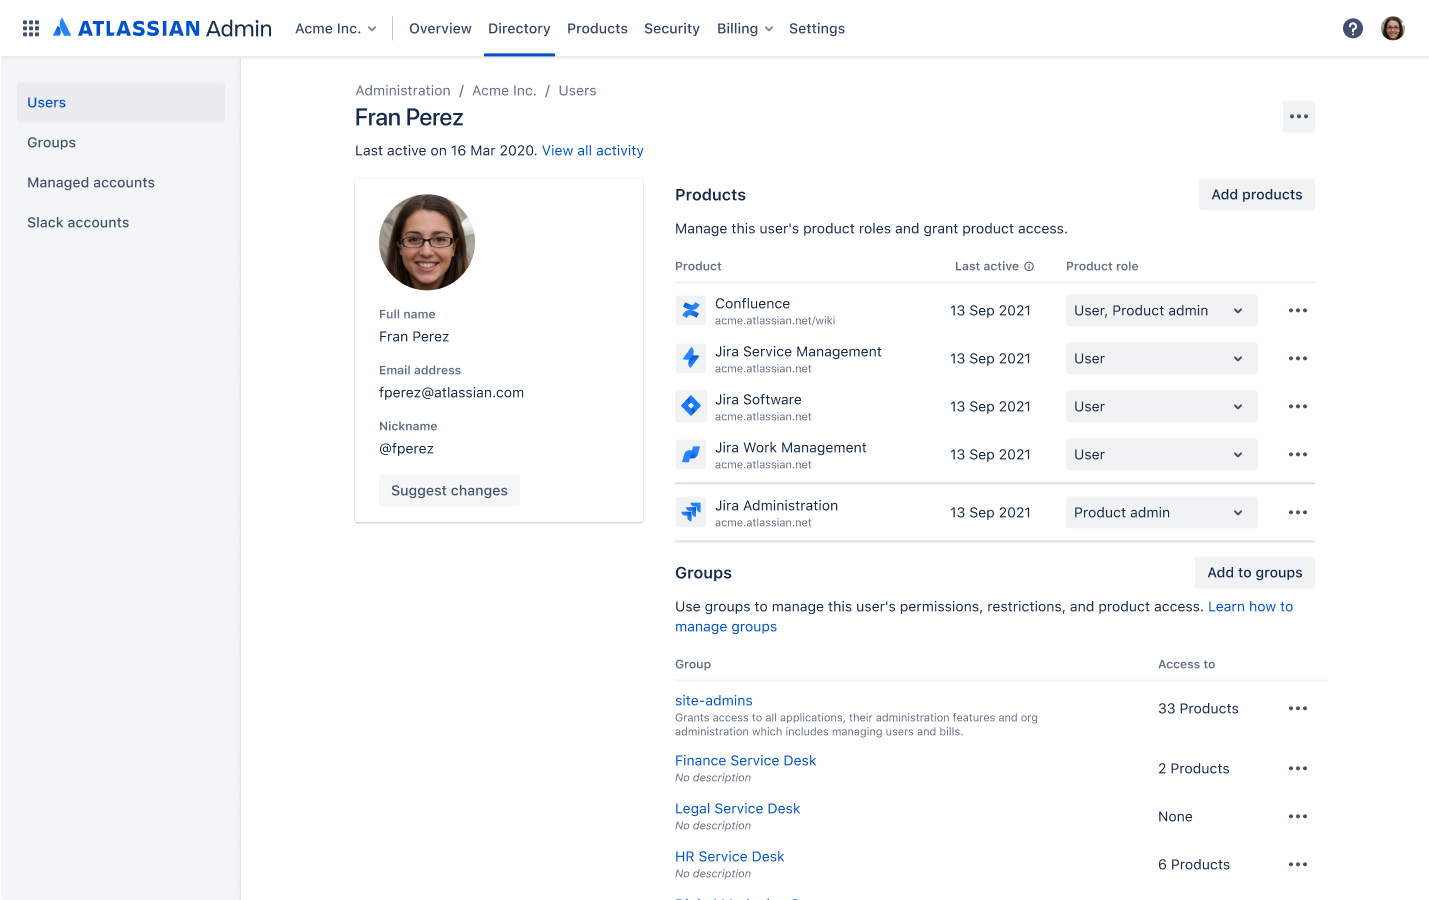Open more options for Confluence row

tap(1298, 310)
